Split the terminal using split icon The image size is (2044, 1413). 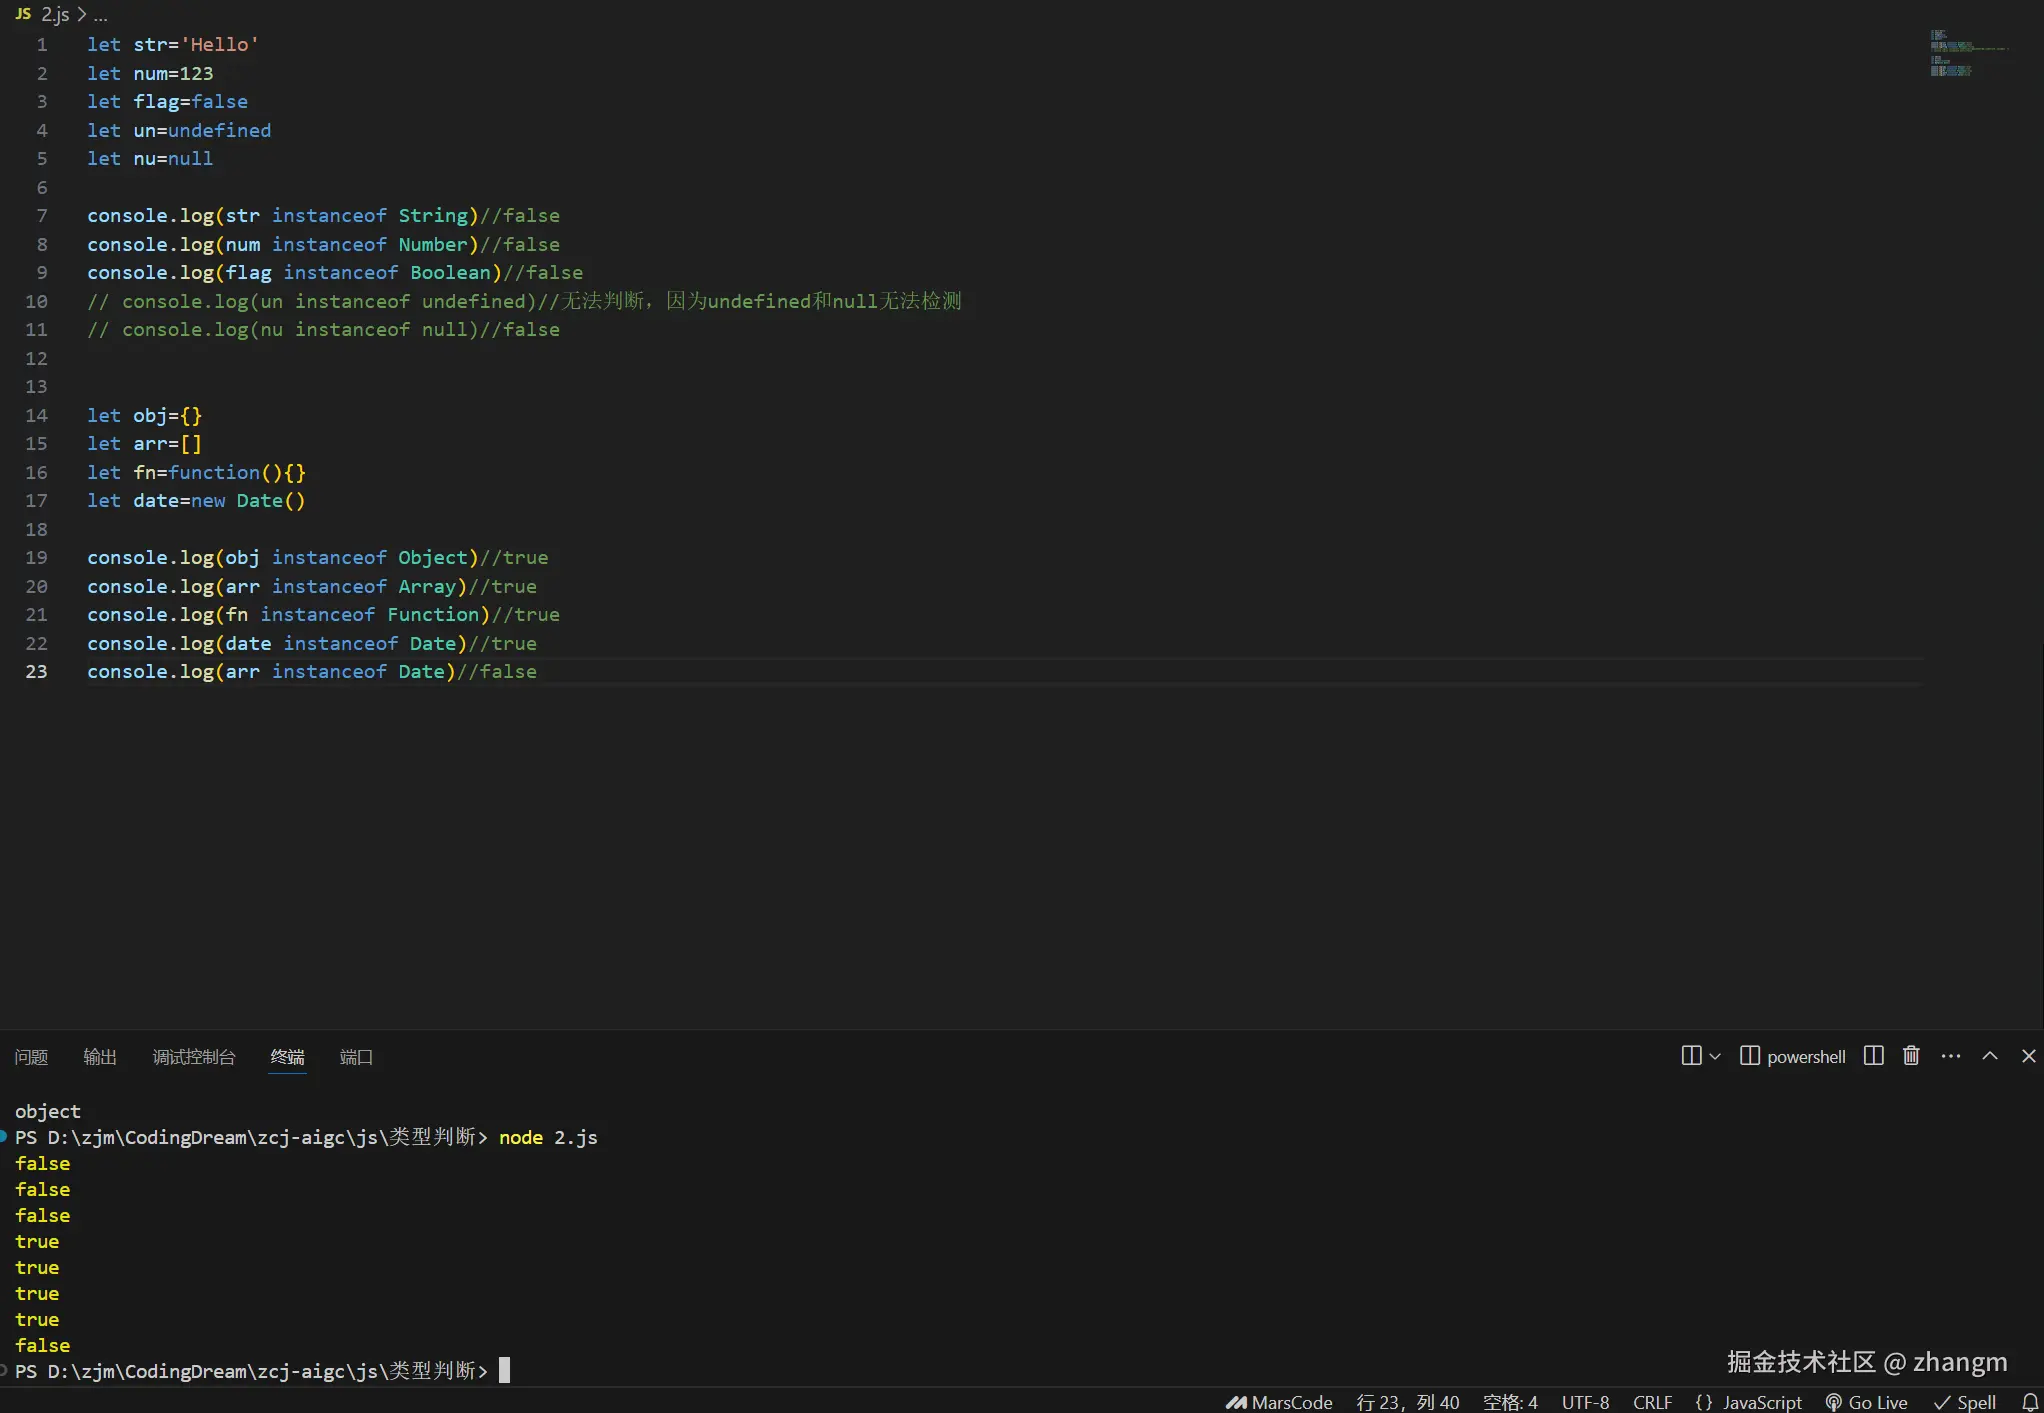click(1874, 1056)
